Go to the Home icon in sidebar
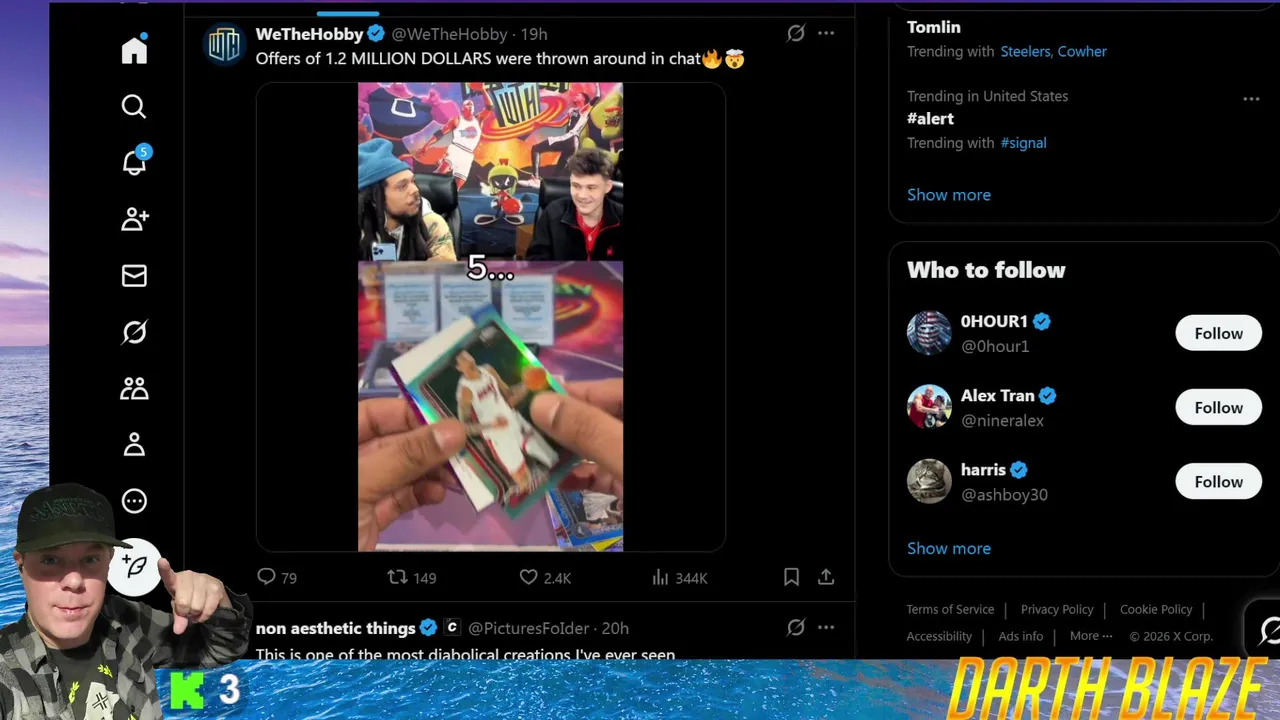This screenshot has height=720, width=1280. point(134,51)
